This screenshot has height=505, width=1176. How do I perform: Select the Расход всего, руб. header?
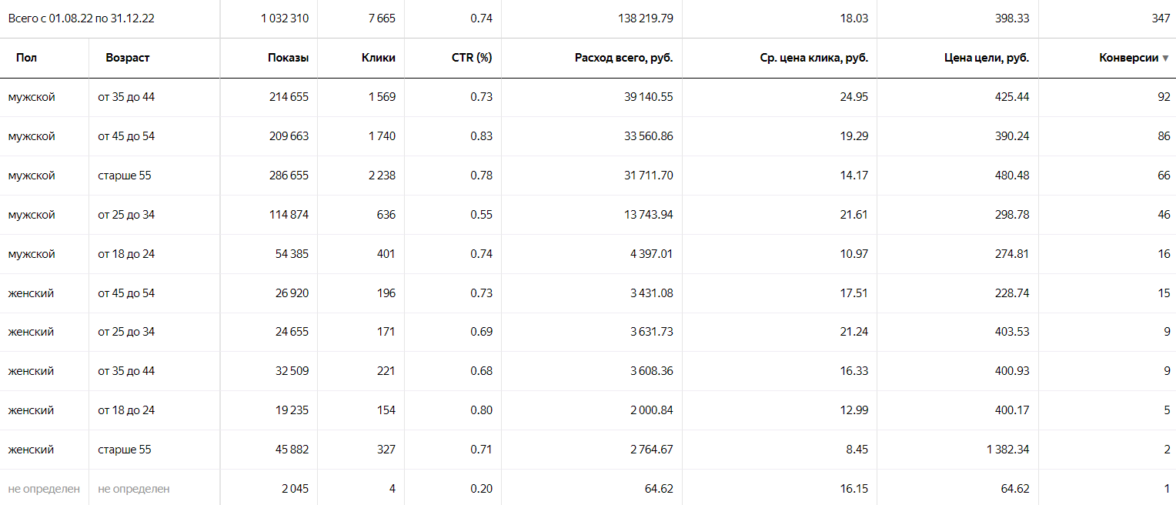(623, 58)
